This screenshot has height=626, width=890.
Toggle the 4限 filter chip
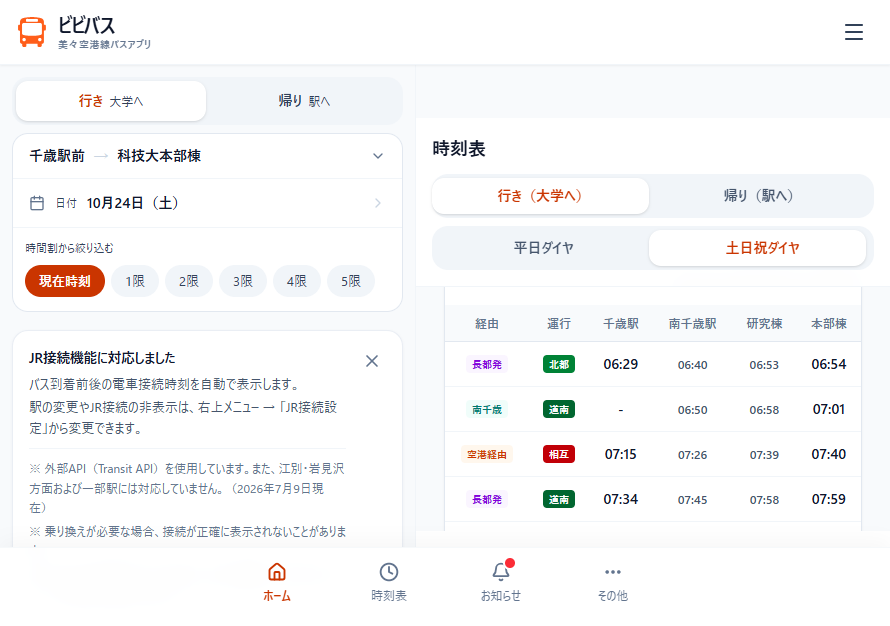(297, 281)
